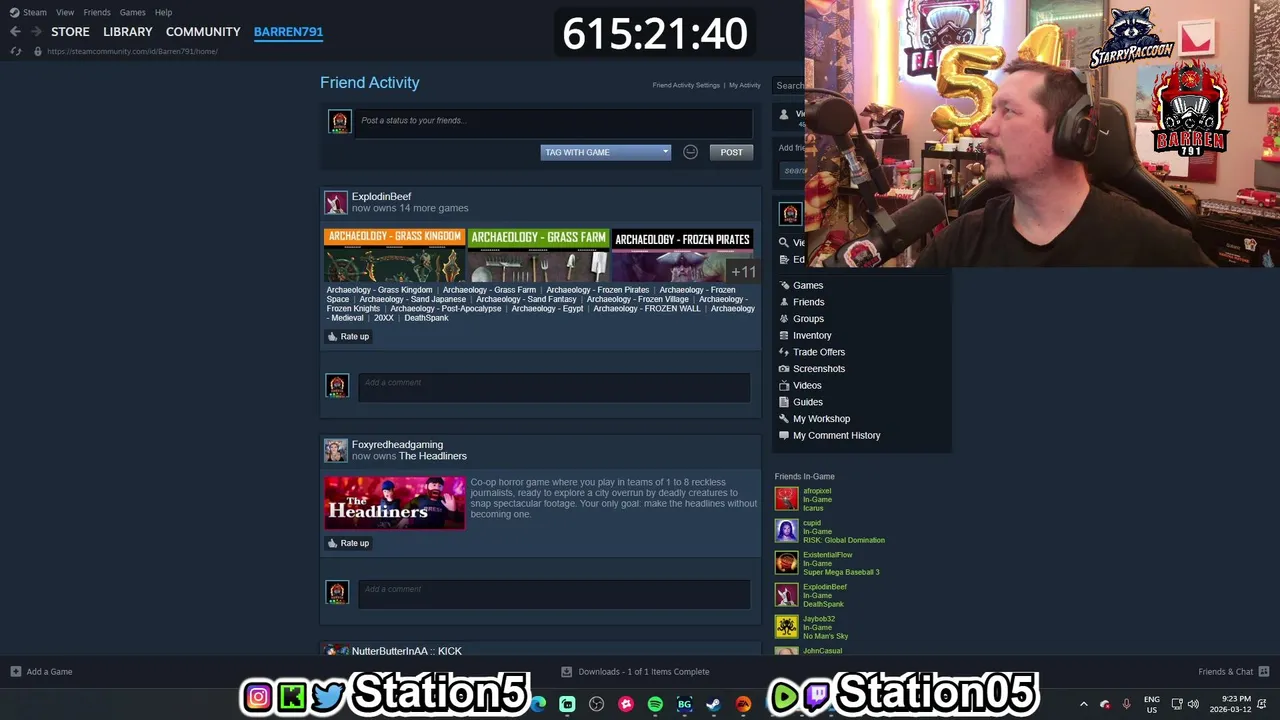
Task: Click Add a Game plus icon
Action: click(16, 672)
